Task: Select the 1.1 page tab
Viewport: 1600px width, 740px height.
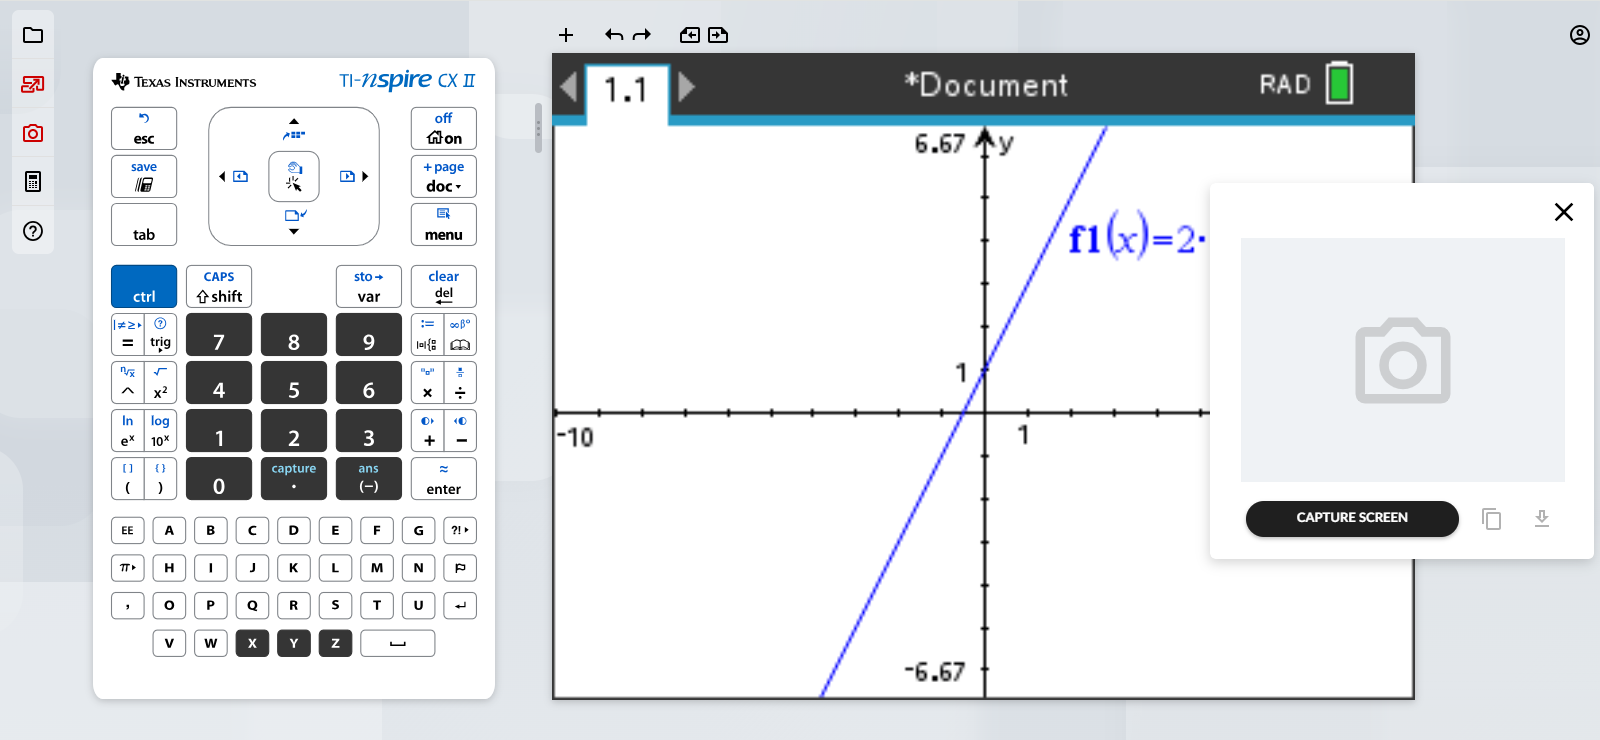Action: pyautogui.click(x=626, y=90)
